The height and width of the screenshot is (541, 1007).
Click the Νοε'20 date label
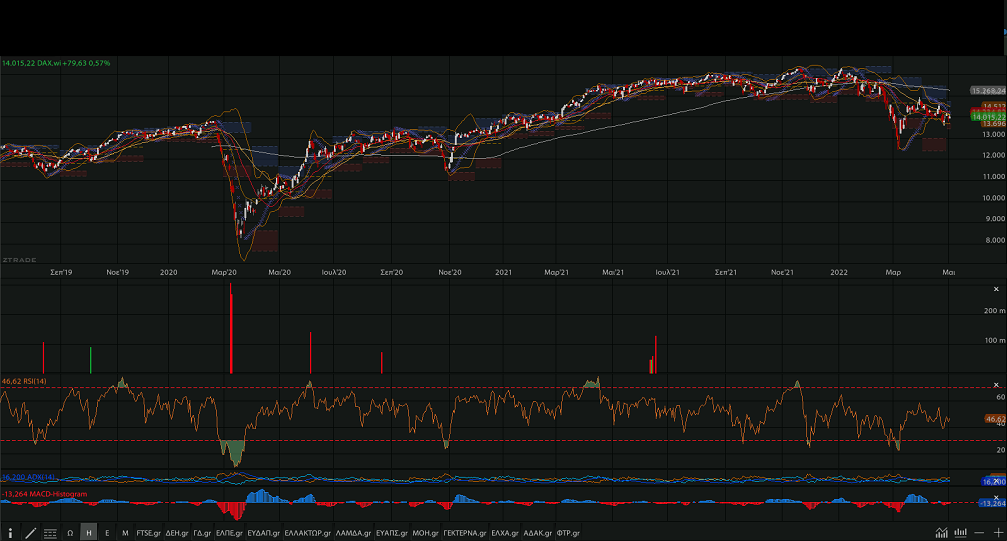[x=450, y=272]
